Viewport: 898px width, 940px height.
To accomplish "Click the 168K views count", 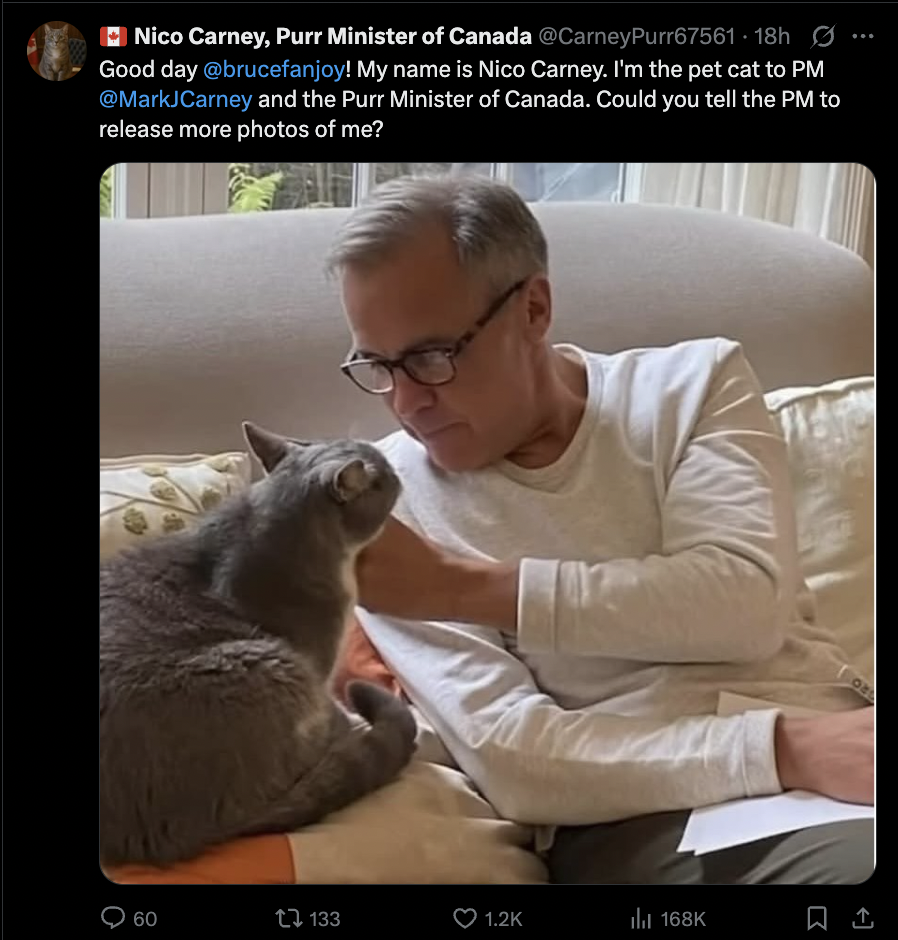I will pos(683,919).
